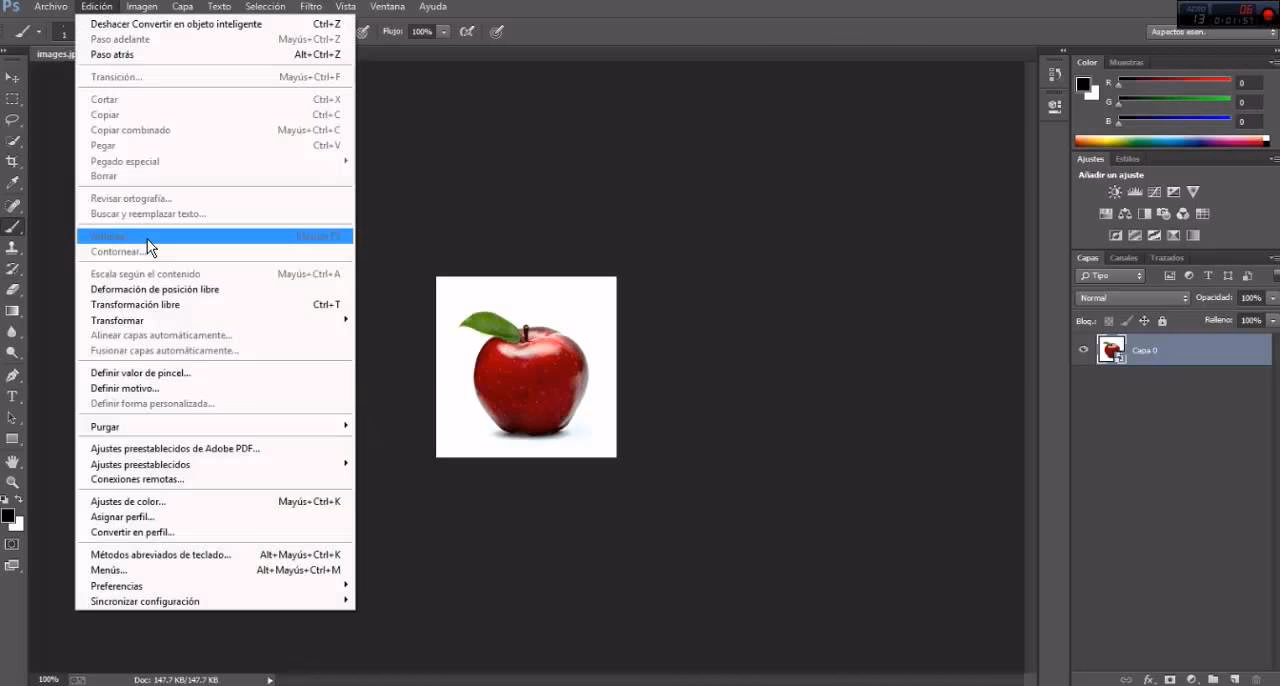The height and width of the screenshot is (686, 1280).
Task: Toggle the lock position icon for layers
Action: point(1144,320)
